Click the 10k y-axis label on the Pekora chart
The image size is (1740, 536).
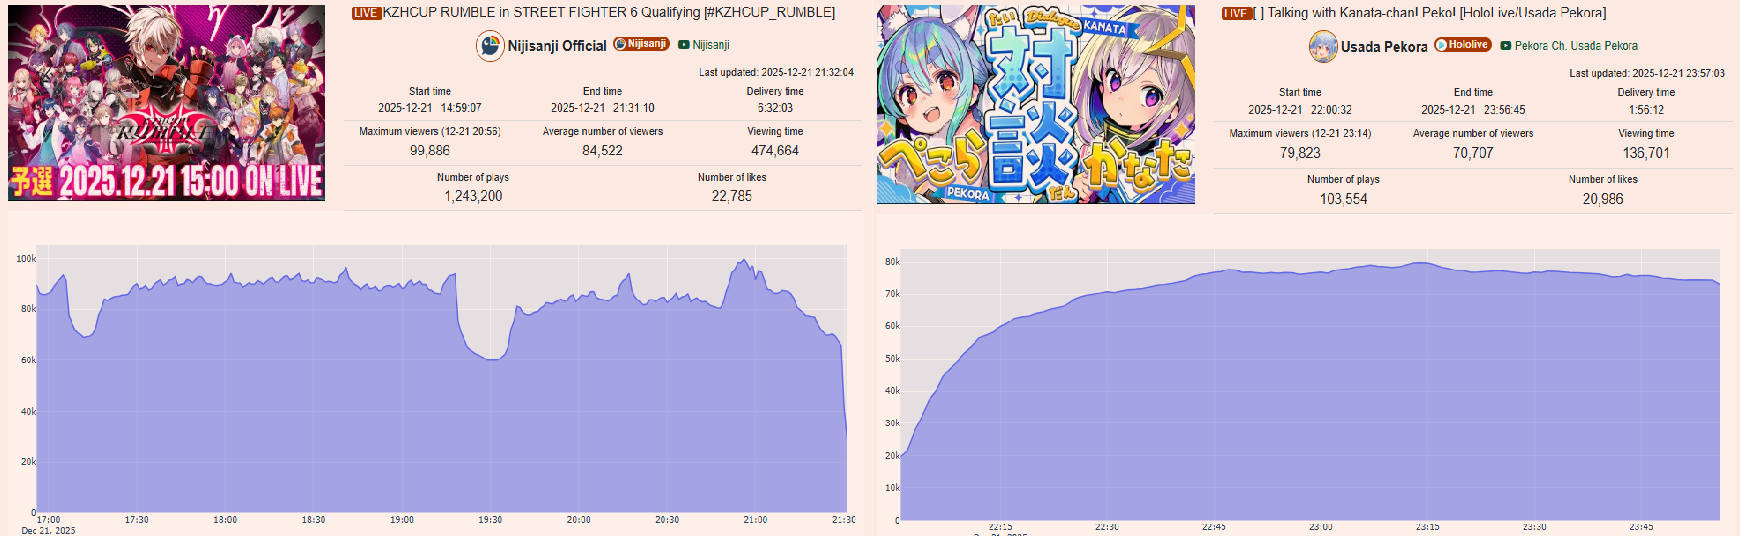tap(892, 488)
